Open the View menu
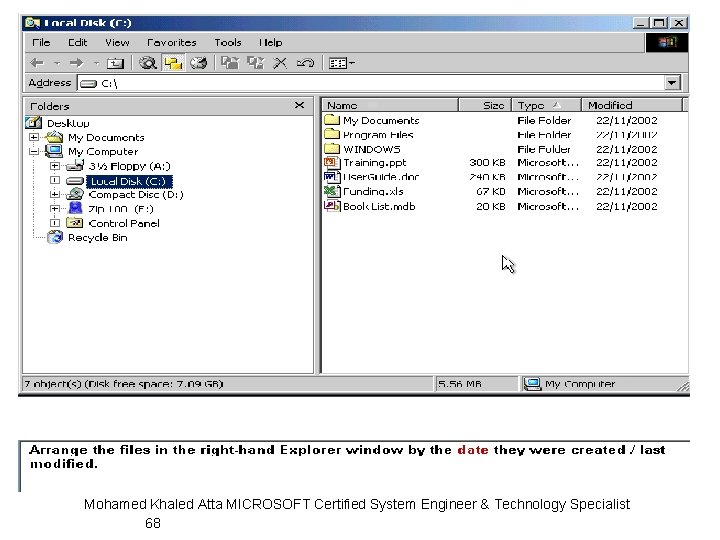 [117, 42]
